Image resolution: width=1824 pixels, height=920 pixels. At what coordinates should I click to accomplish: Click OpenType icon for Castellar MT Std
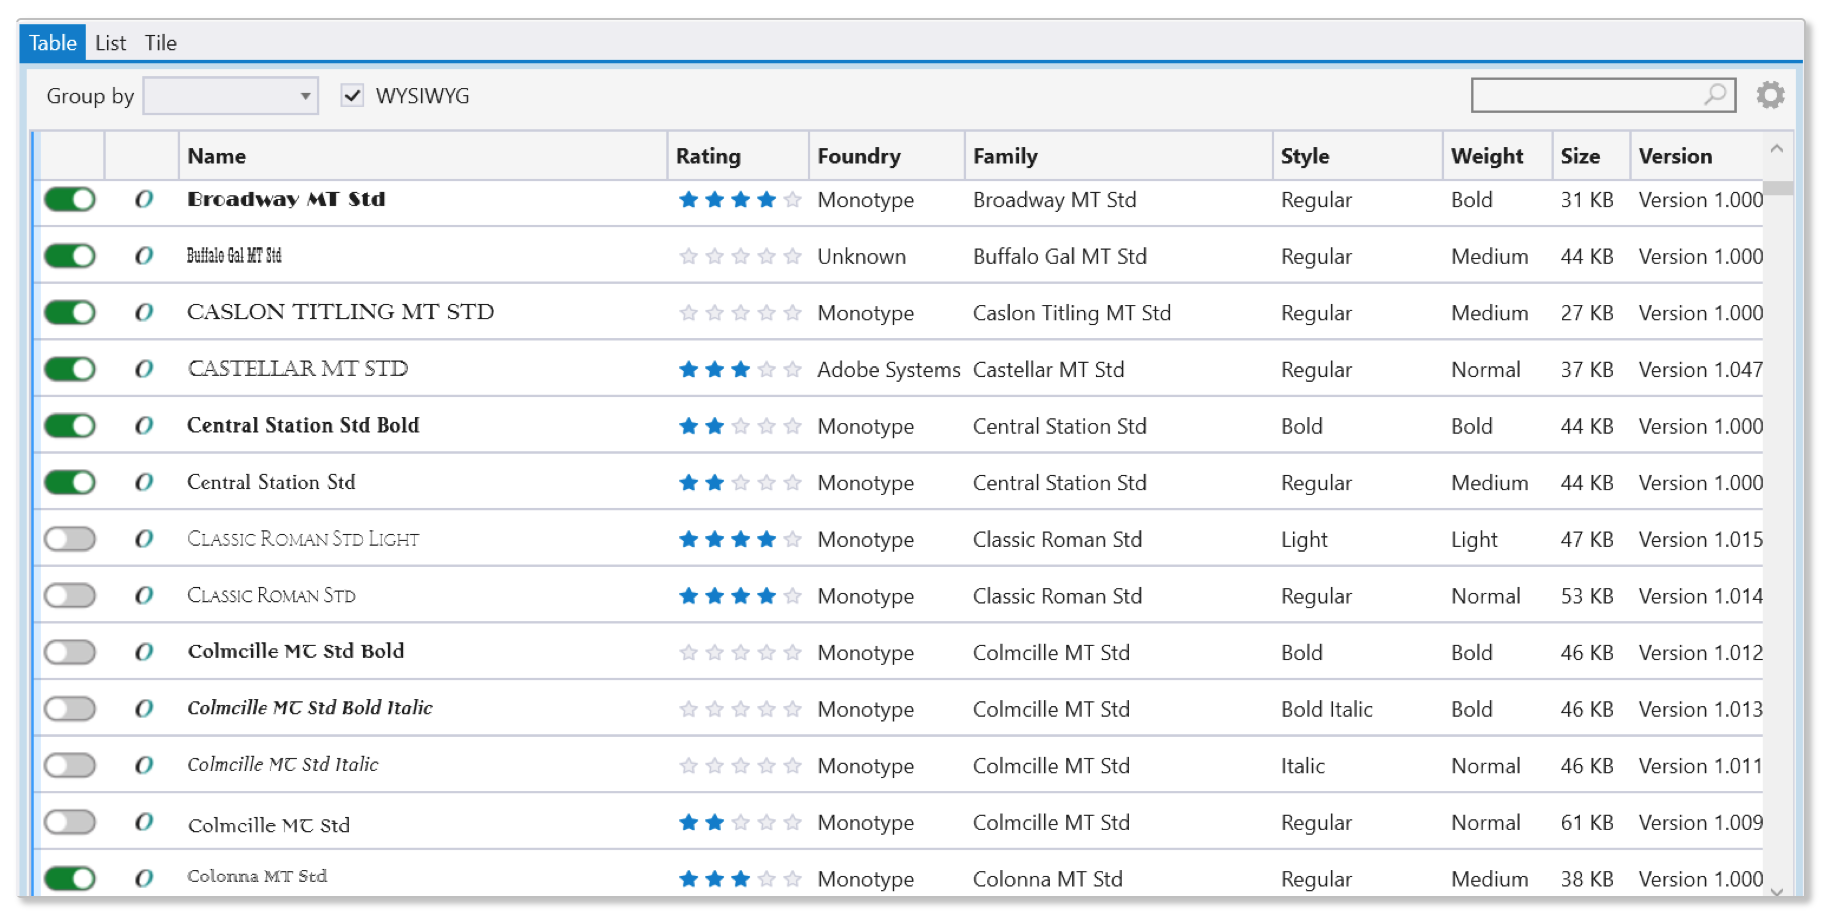144,369
